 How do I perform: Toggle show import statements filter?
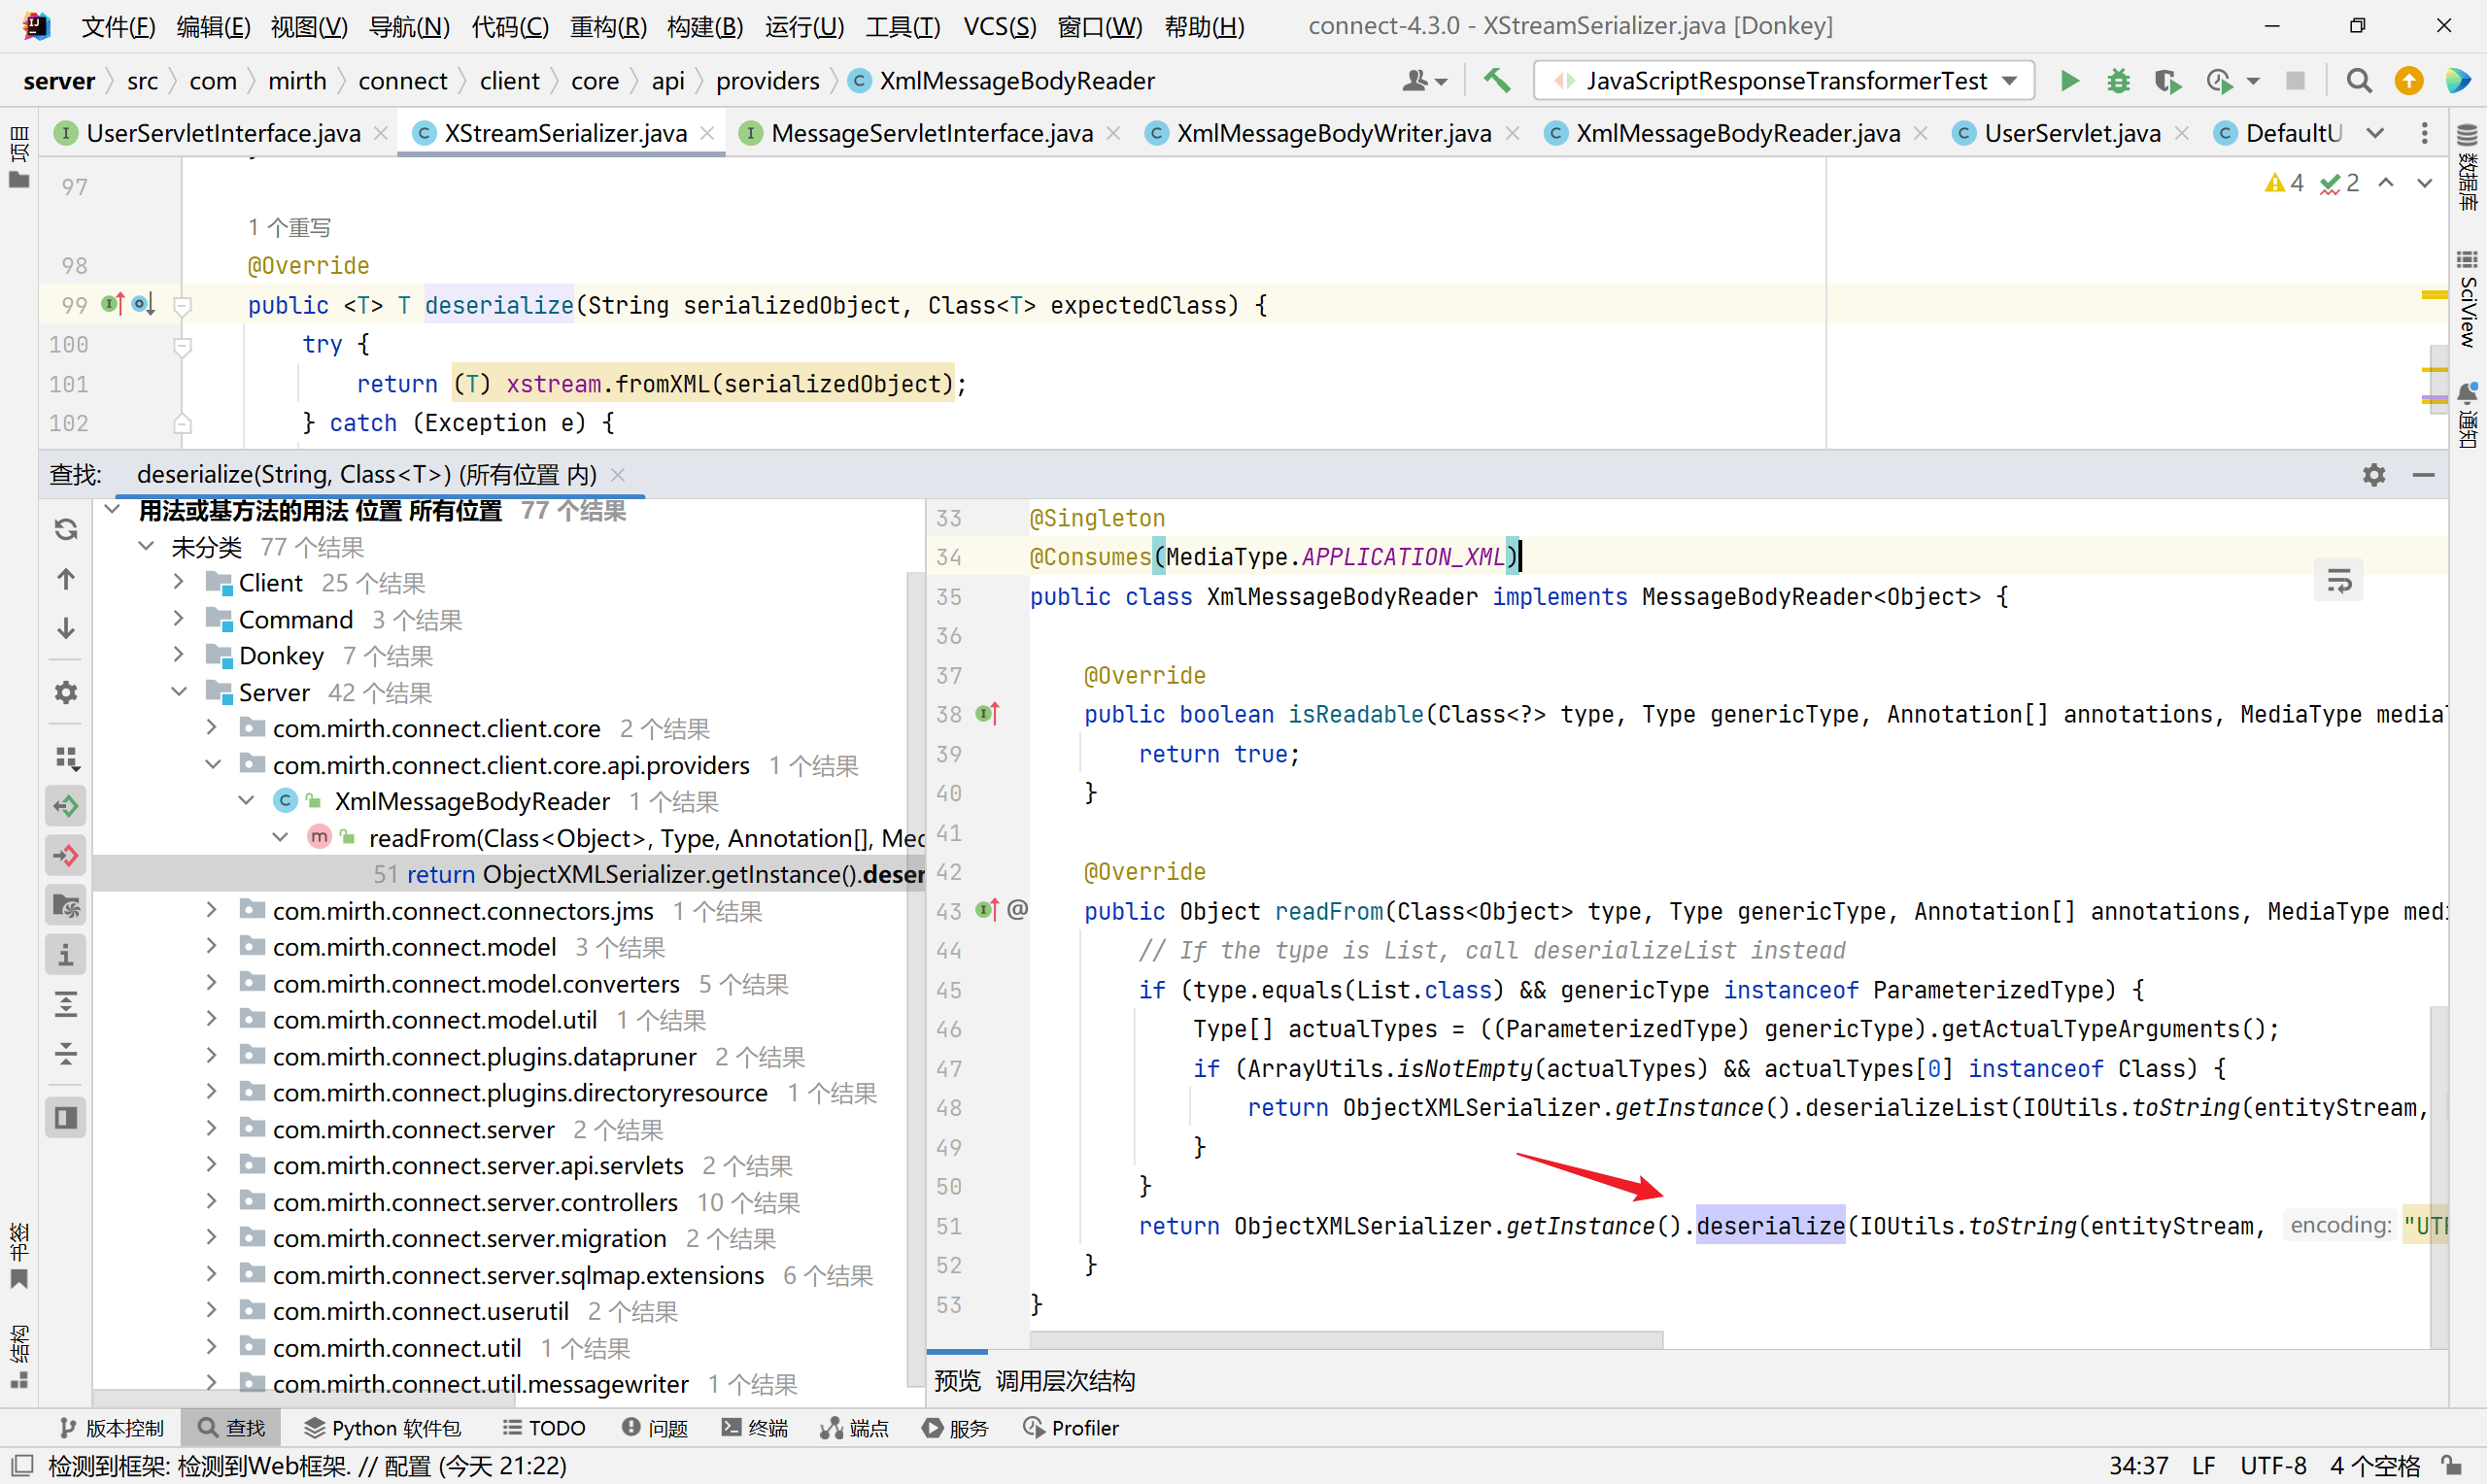click(x=66, y=906)
